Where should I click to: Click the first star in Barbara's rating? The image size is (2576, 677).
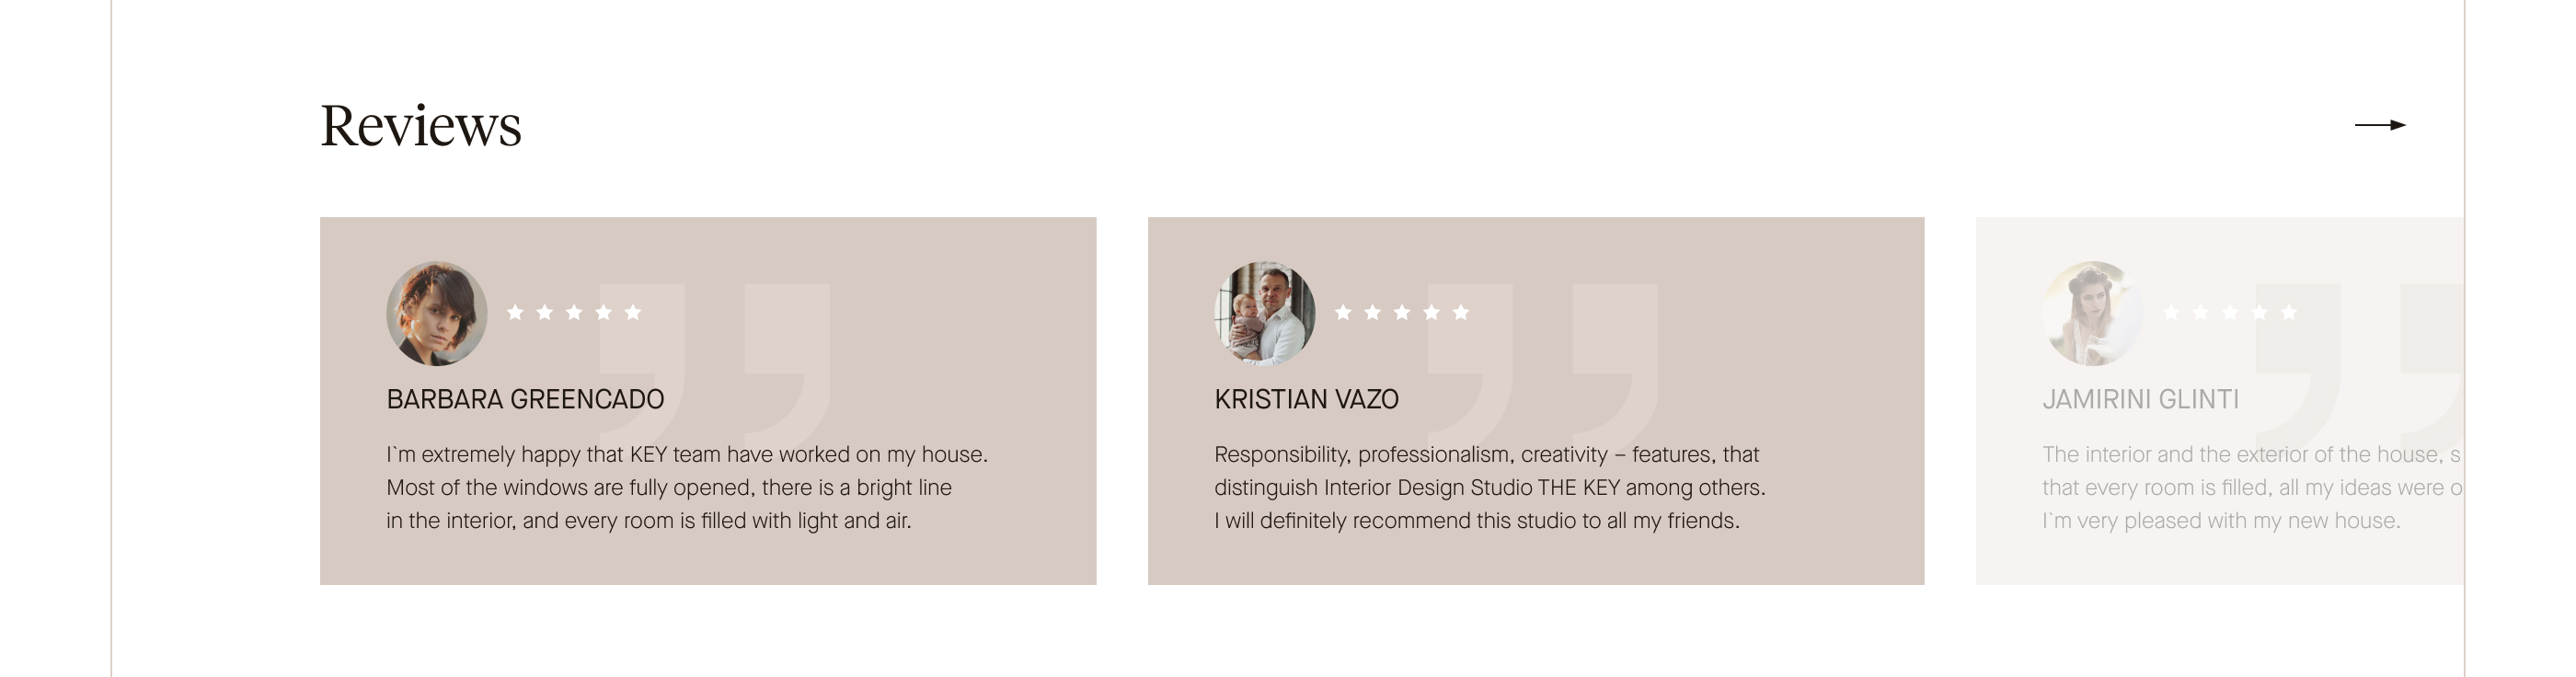pos(515,312)
